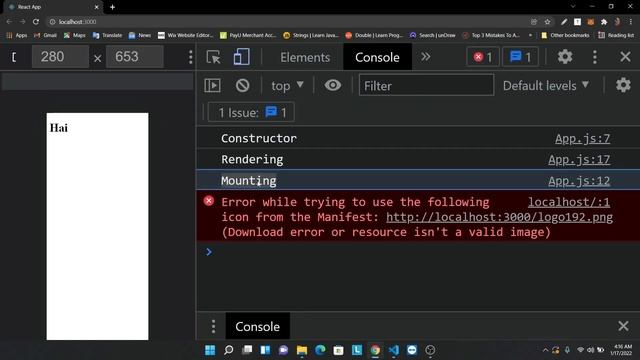This screenshot has width=640, height=360.
Task: Show hidden system tray icons
Action: (545, 350)
